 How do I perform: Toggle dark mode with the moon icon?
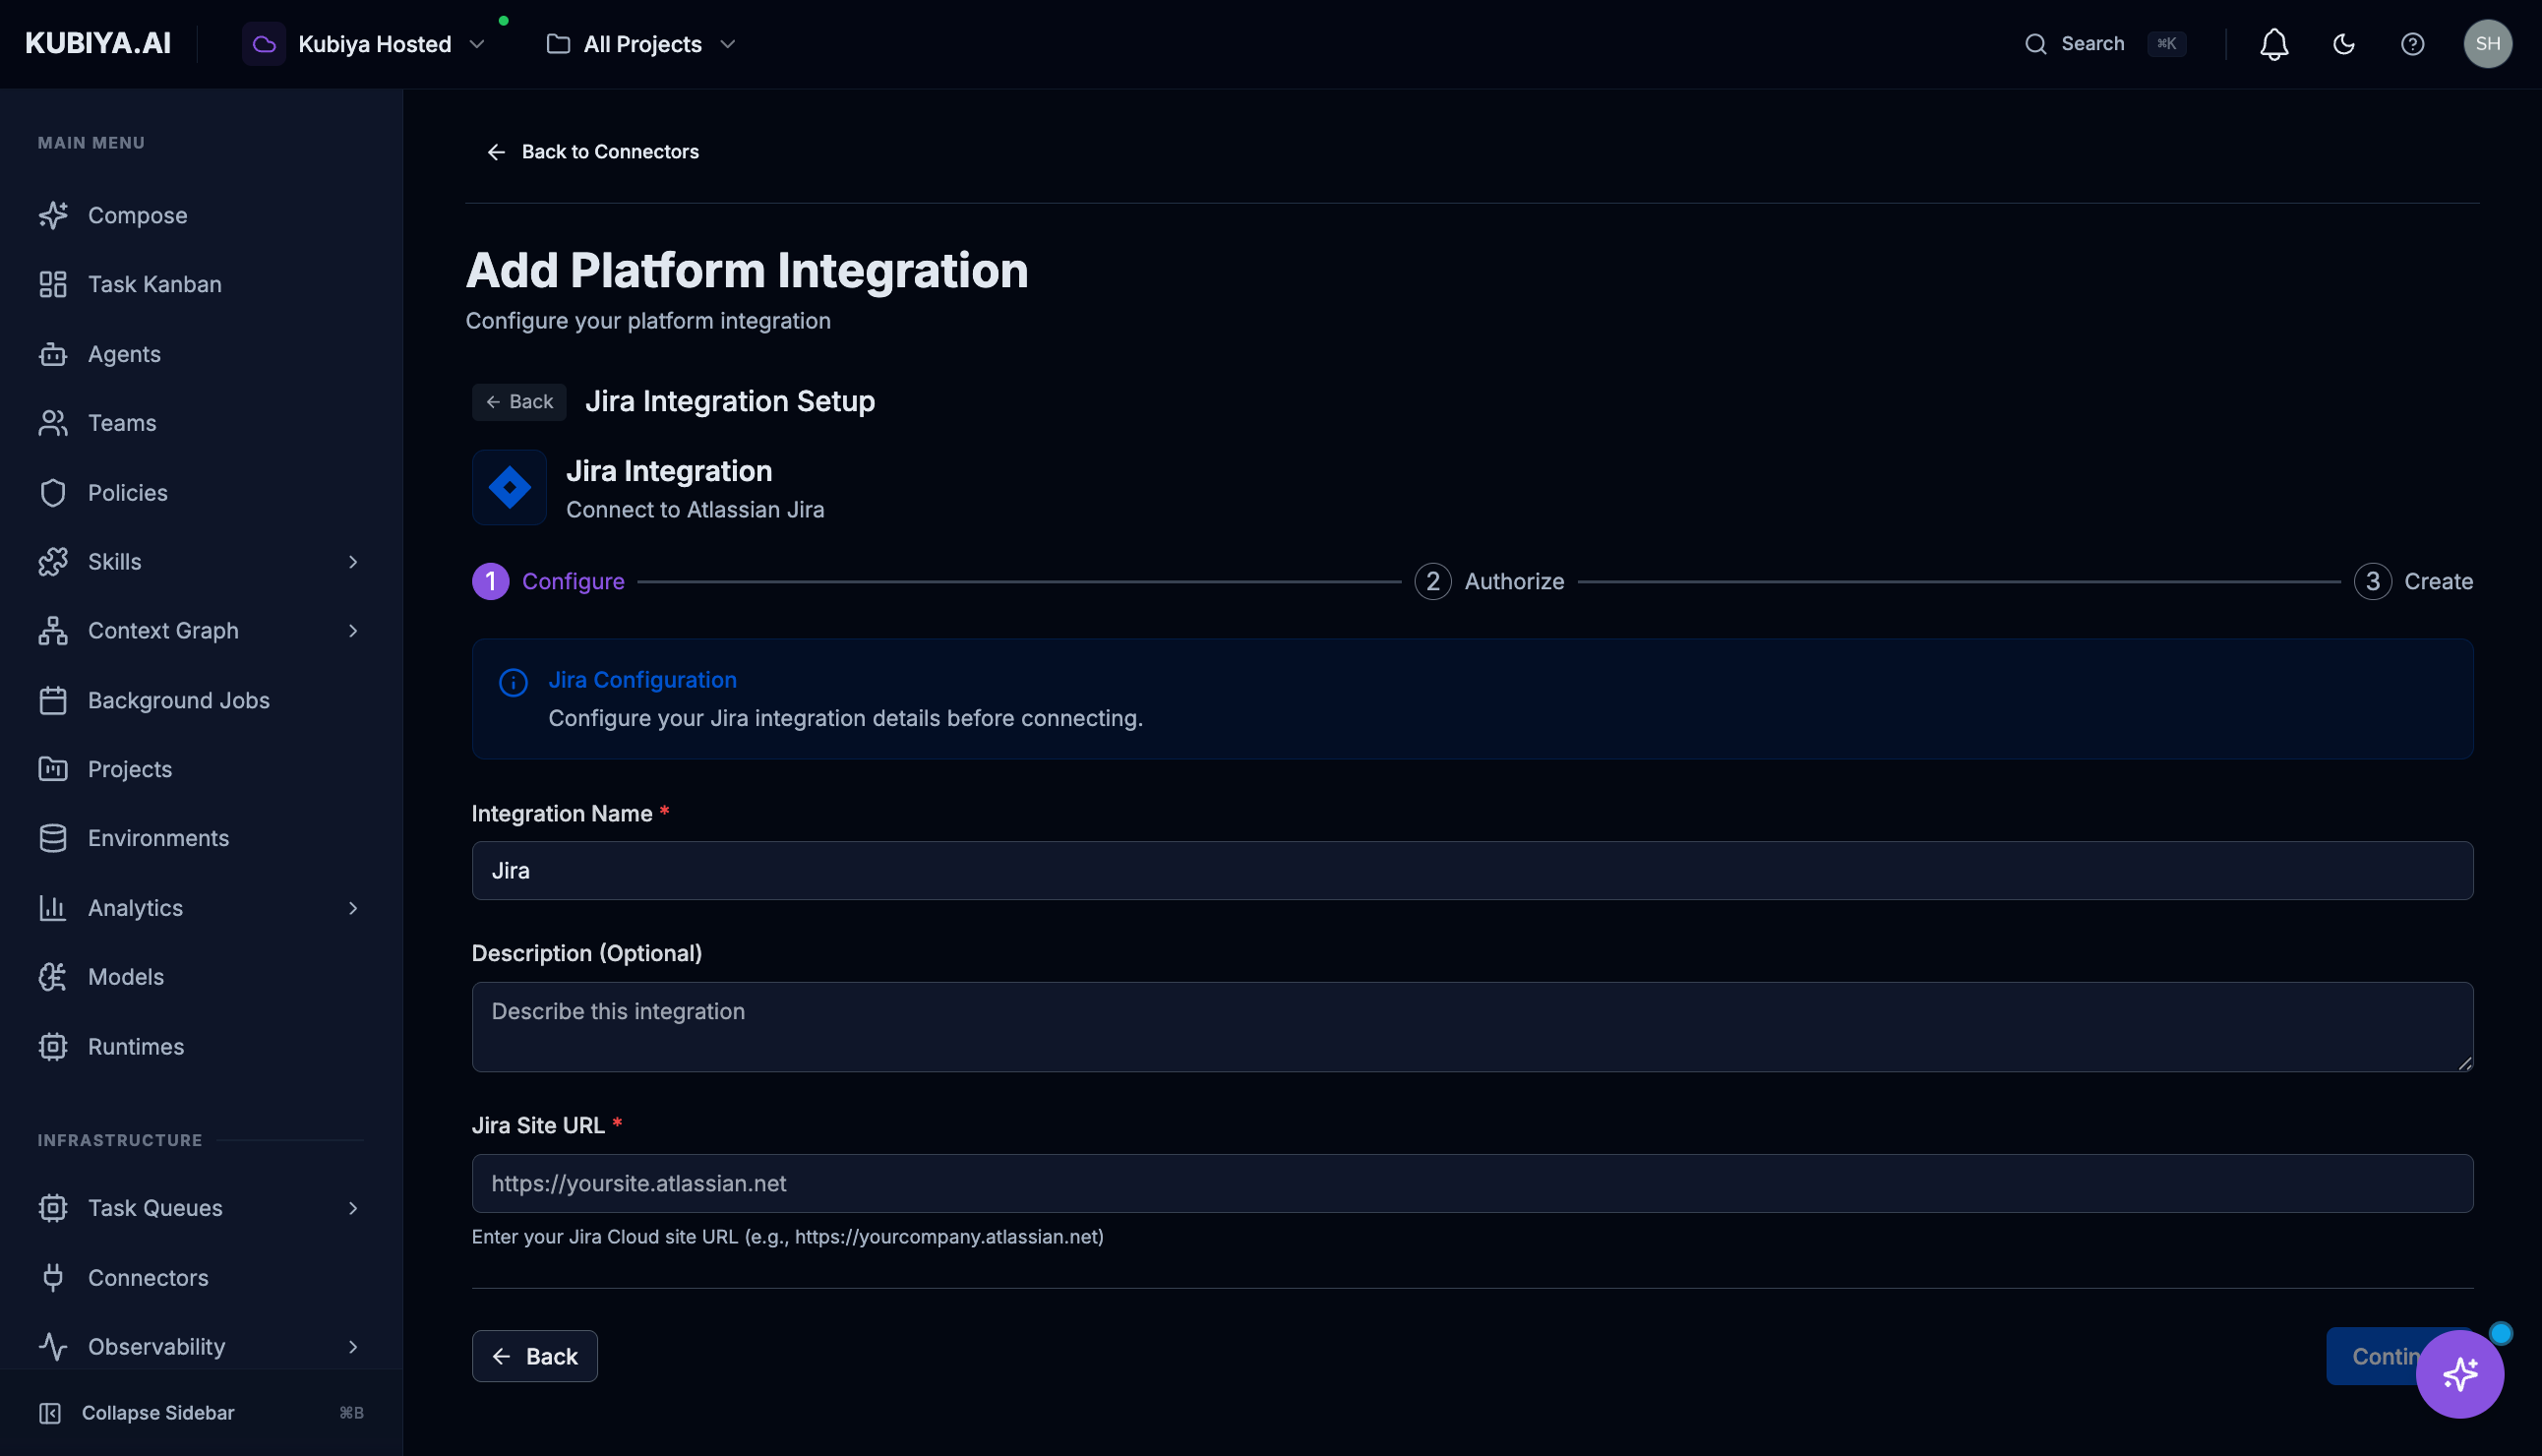tap(2344, 43)
